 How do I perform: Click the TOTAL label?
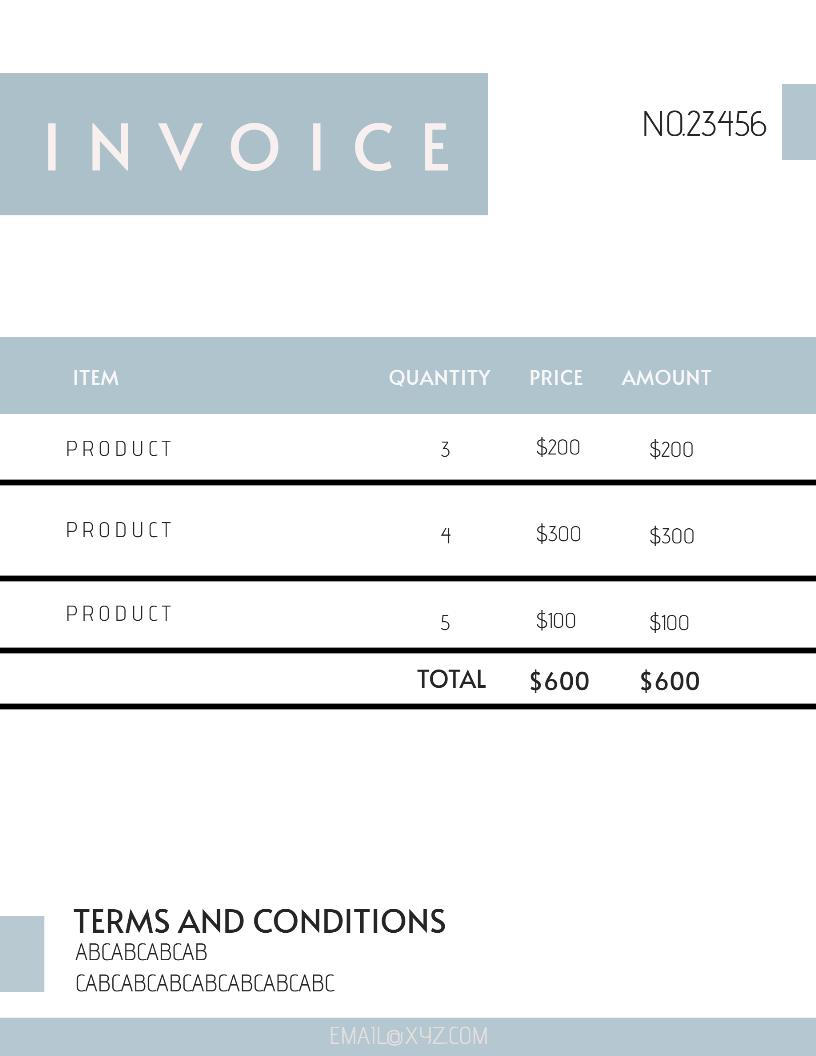pyautogui.click(x=451, y=680)
